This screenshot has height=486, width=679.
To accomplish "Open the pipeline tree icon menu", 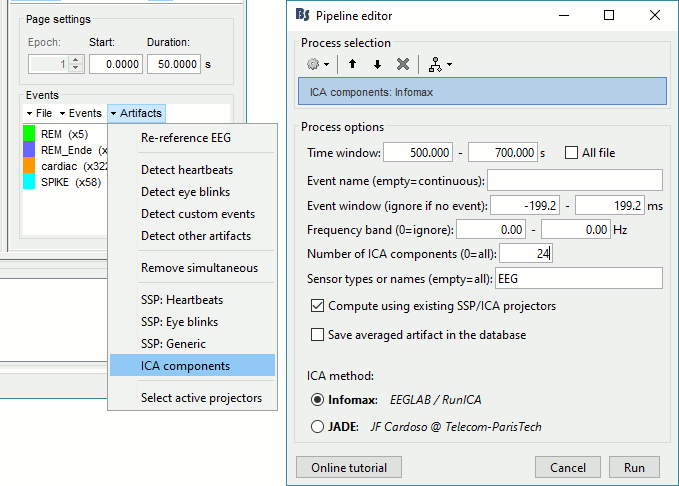I will tap(439, 64).
